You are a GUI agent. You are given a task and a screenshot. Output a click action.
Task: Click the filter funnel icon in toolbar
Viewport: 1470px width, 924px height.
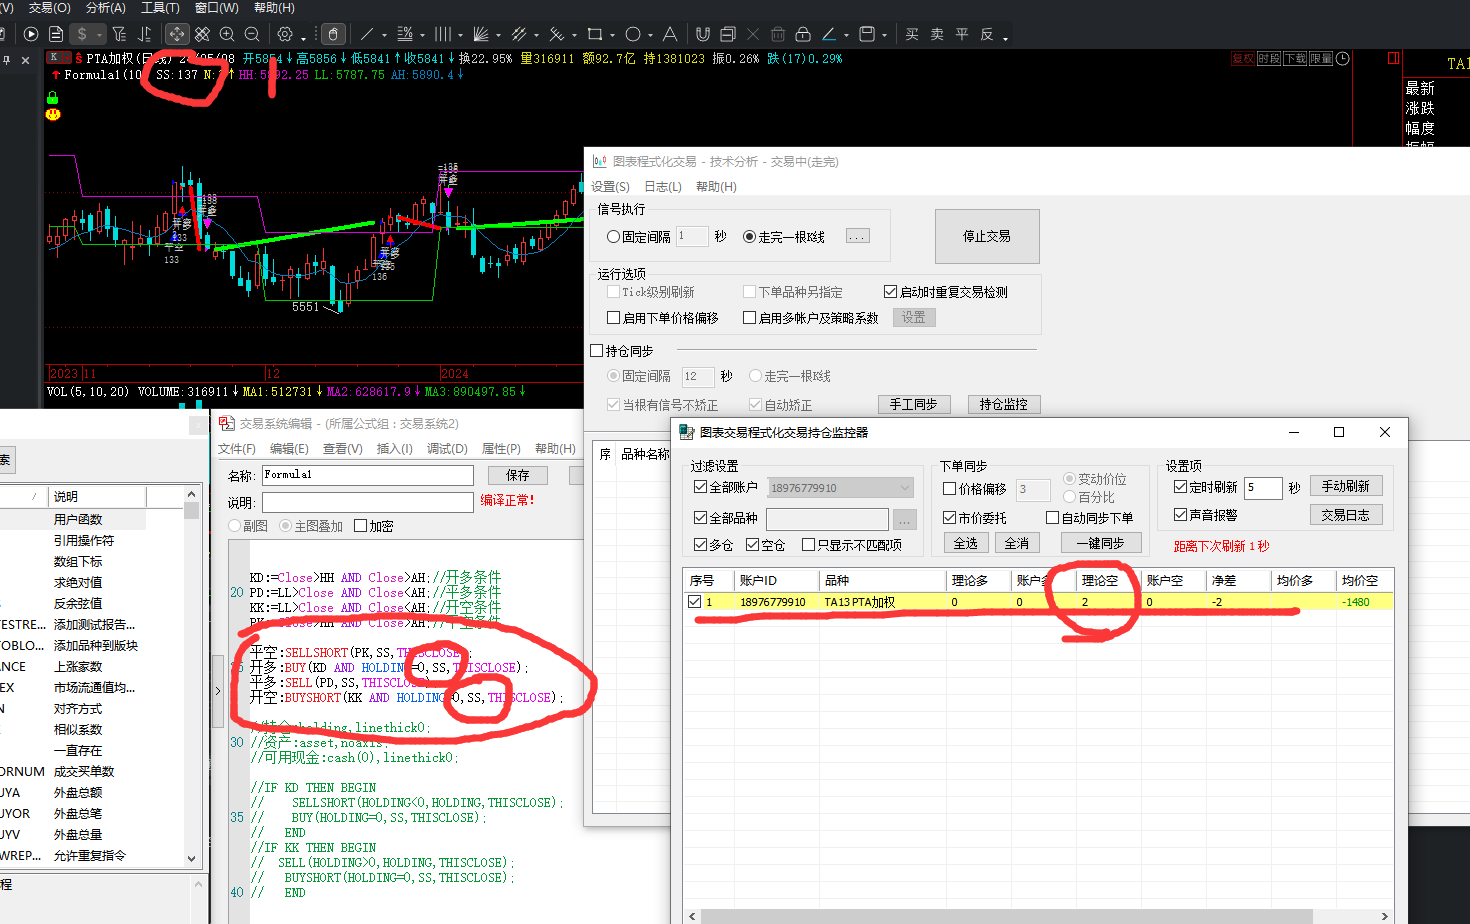tap(119, 34)
